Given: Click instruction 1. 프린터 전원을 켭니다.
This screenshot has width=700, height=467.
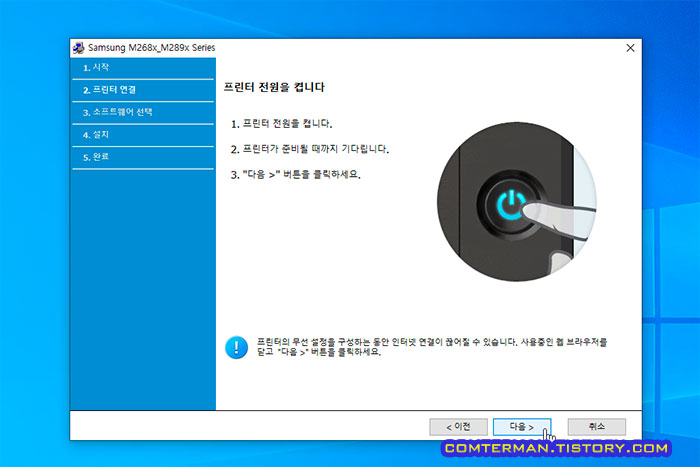Looking at the screenshot, I should point(281,124).
